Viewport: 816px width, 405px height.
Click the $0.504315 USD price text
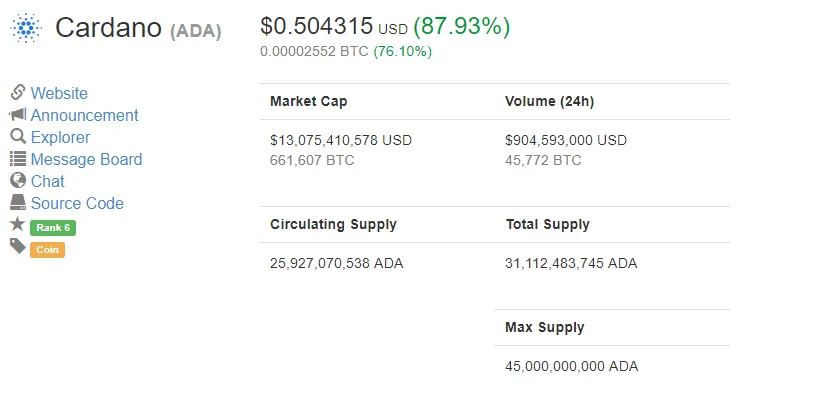pos(333,27)
